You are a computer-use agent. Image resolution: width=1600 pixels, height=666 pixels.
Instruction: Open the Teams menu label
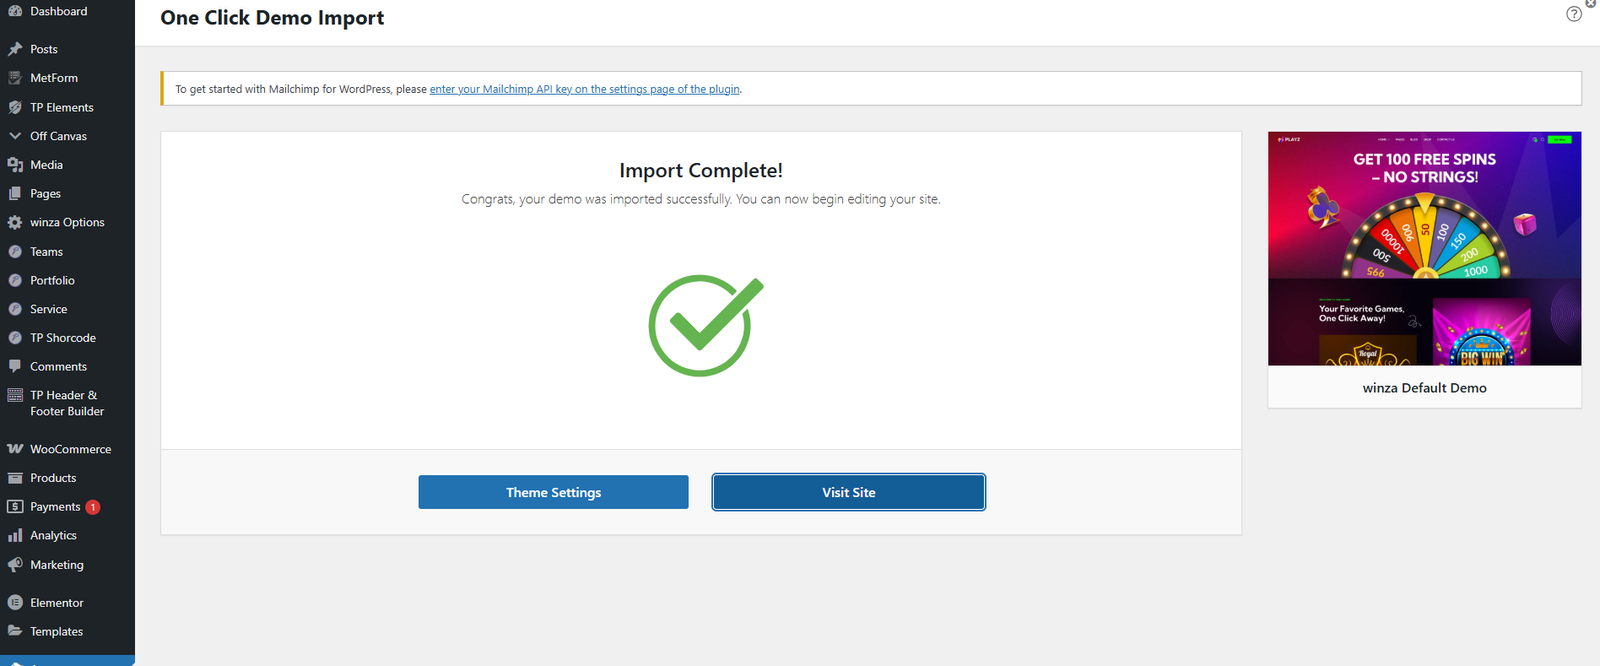(x=47, y=252)
